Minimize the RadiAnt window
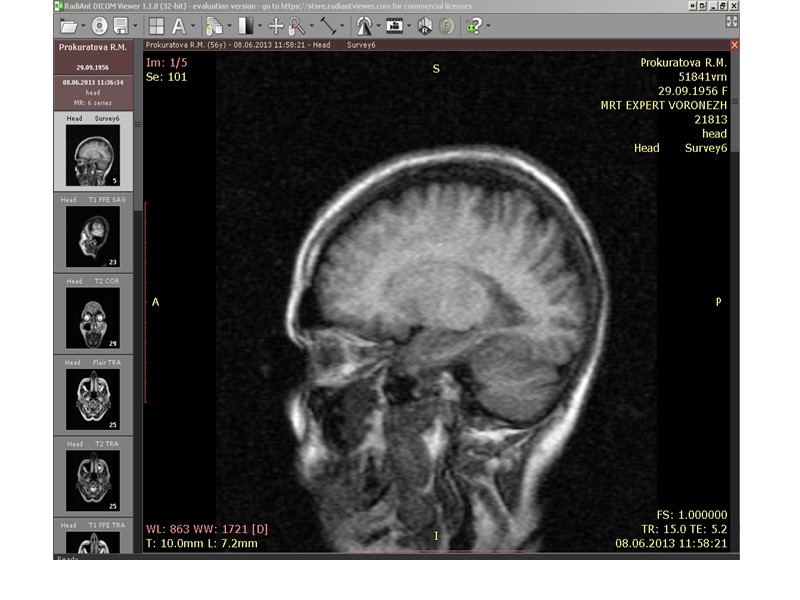The width and height of the screenshot is (800, 600). tap(714, 6)
